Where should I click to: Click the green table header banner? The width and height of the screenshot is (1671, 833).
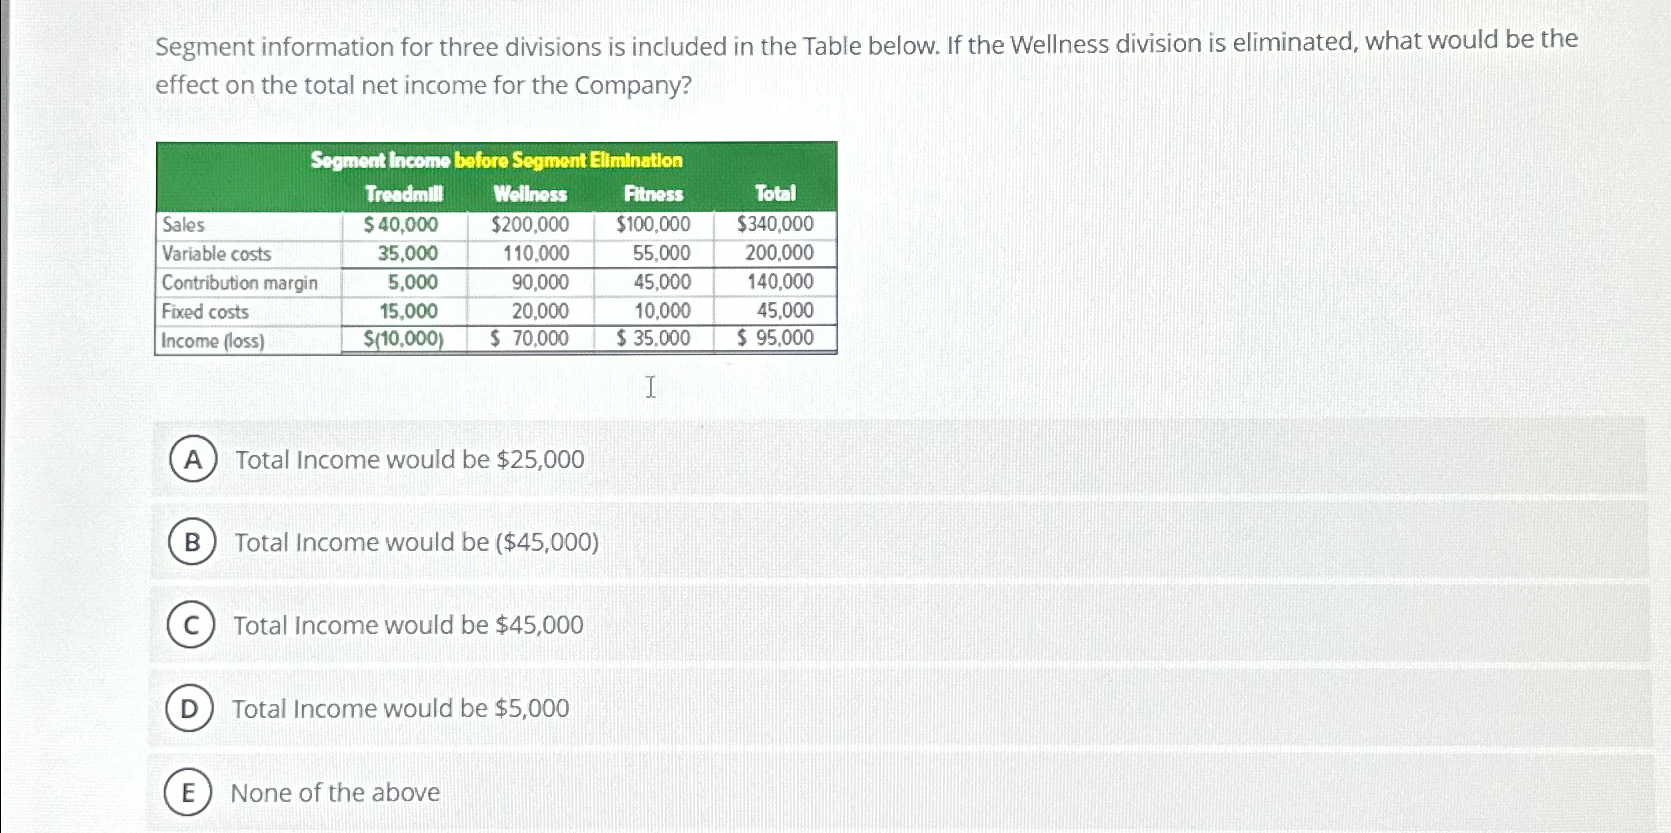497,160
